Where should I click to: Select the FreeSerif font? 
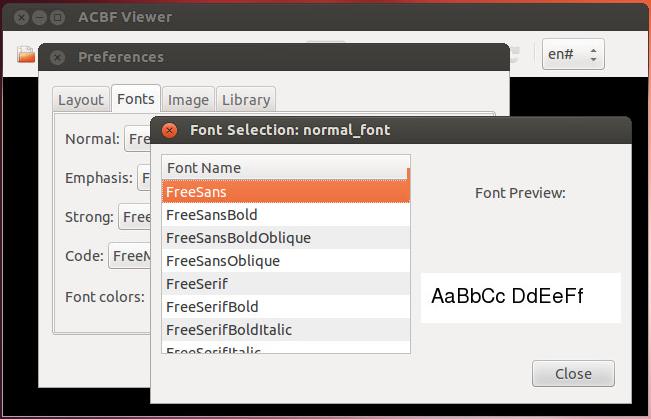point(286,284)
